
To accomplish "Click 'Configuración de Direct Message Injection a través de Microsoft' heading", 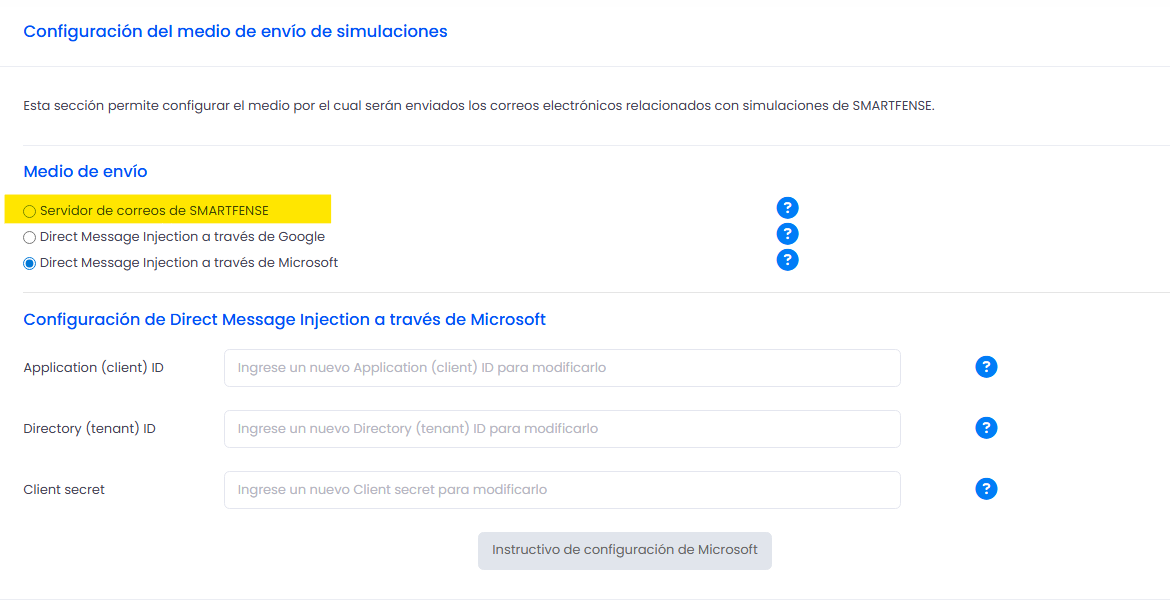I will (x=284, y=319).
